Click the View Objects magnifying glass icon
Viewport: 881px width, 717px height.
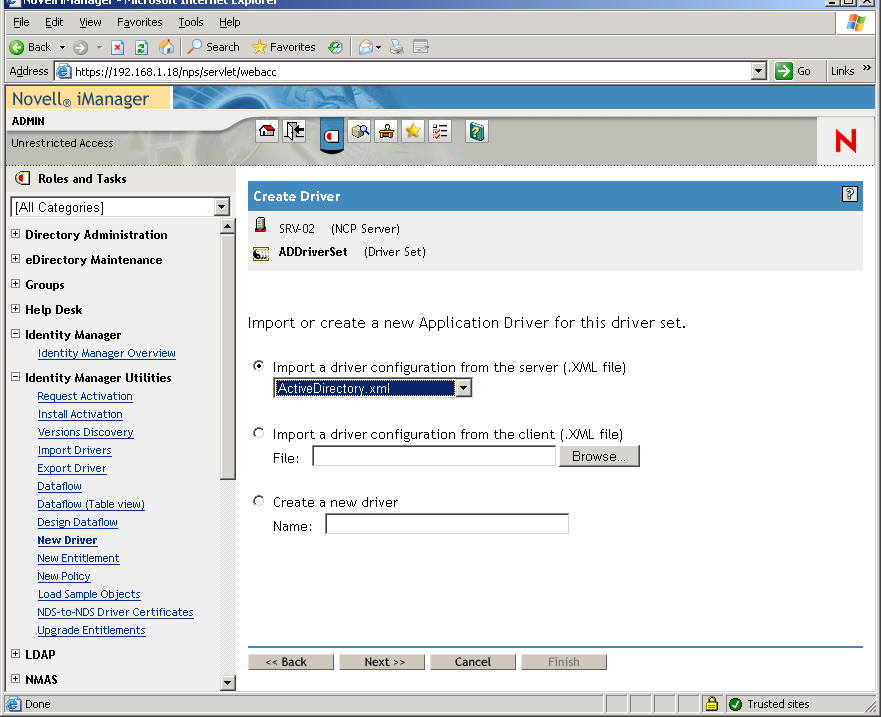(360, 131)
